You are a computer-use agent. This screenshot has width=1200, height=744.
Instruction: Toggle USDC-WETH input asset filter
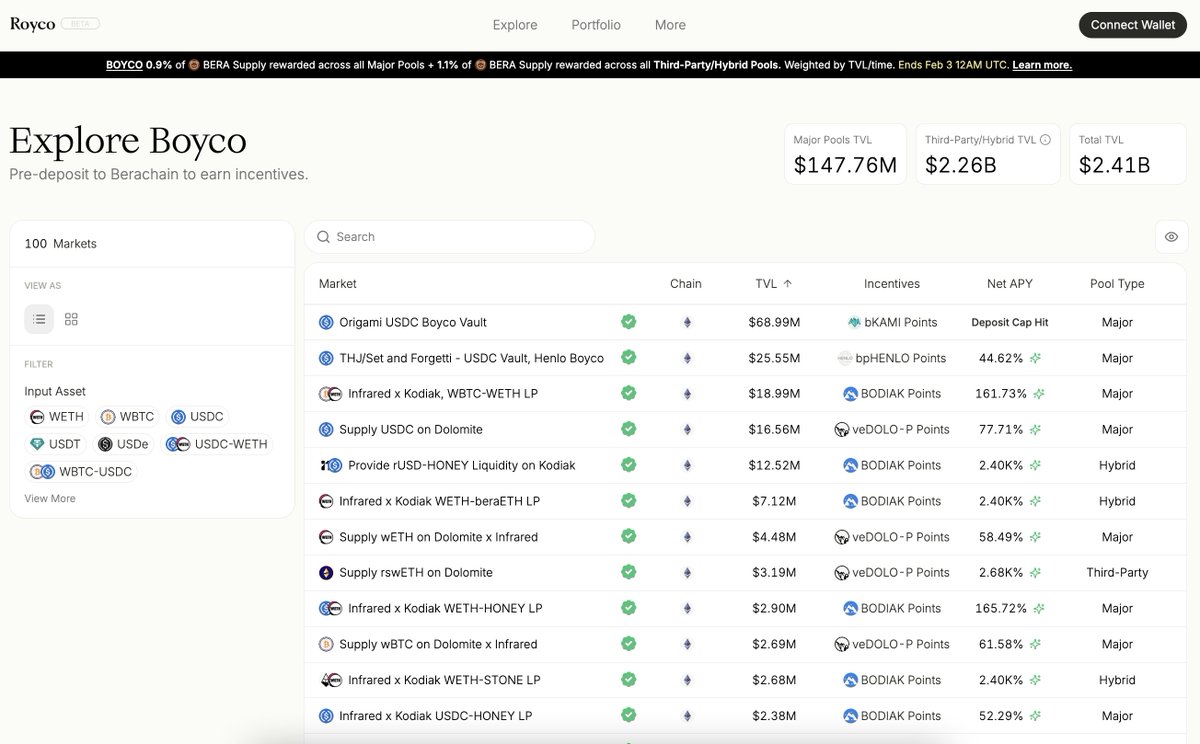(x=217, y=444)
